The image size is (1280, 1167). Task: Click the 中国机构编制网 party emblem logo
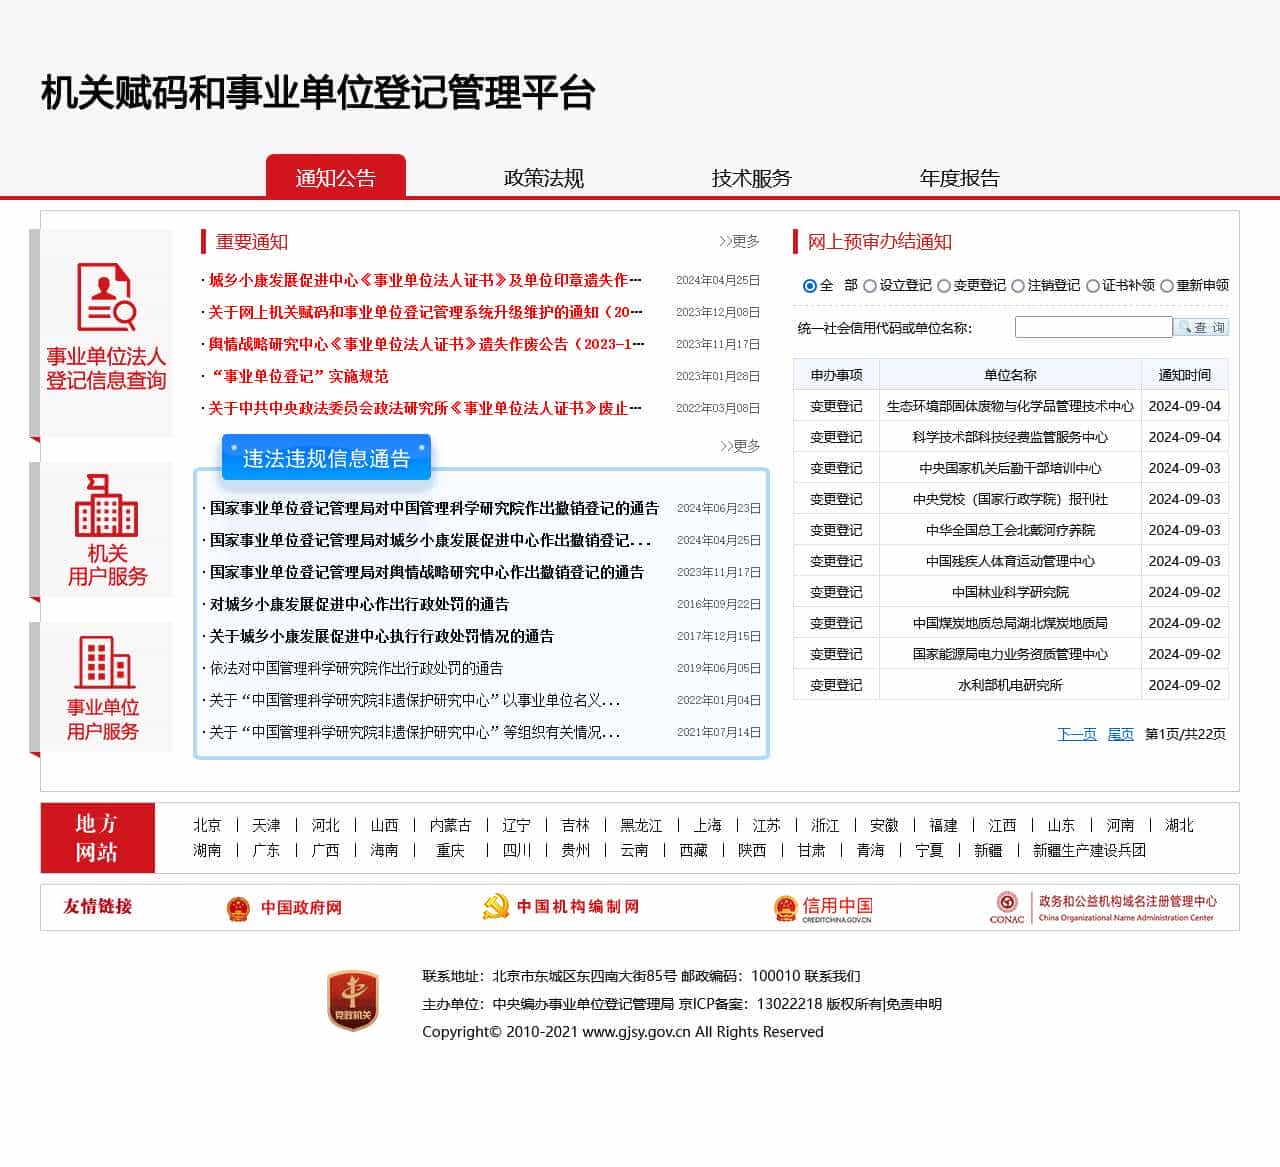click(x=496, y=907)
